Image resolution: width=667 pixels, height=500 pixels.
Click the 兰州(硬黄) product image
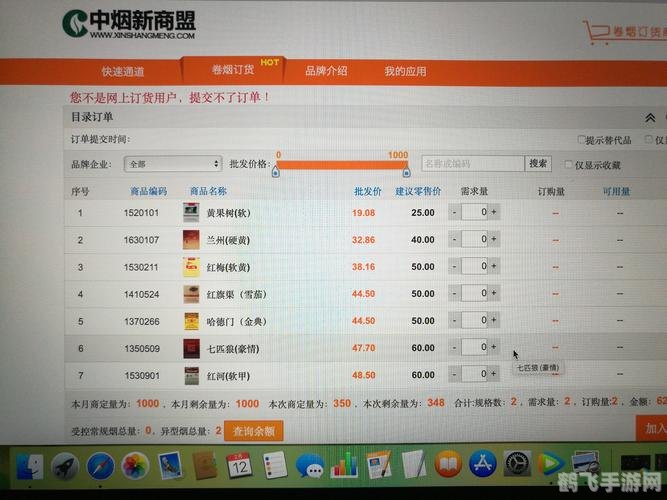pyautogui.click(x=191, y=240)
